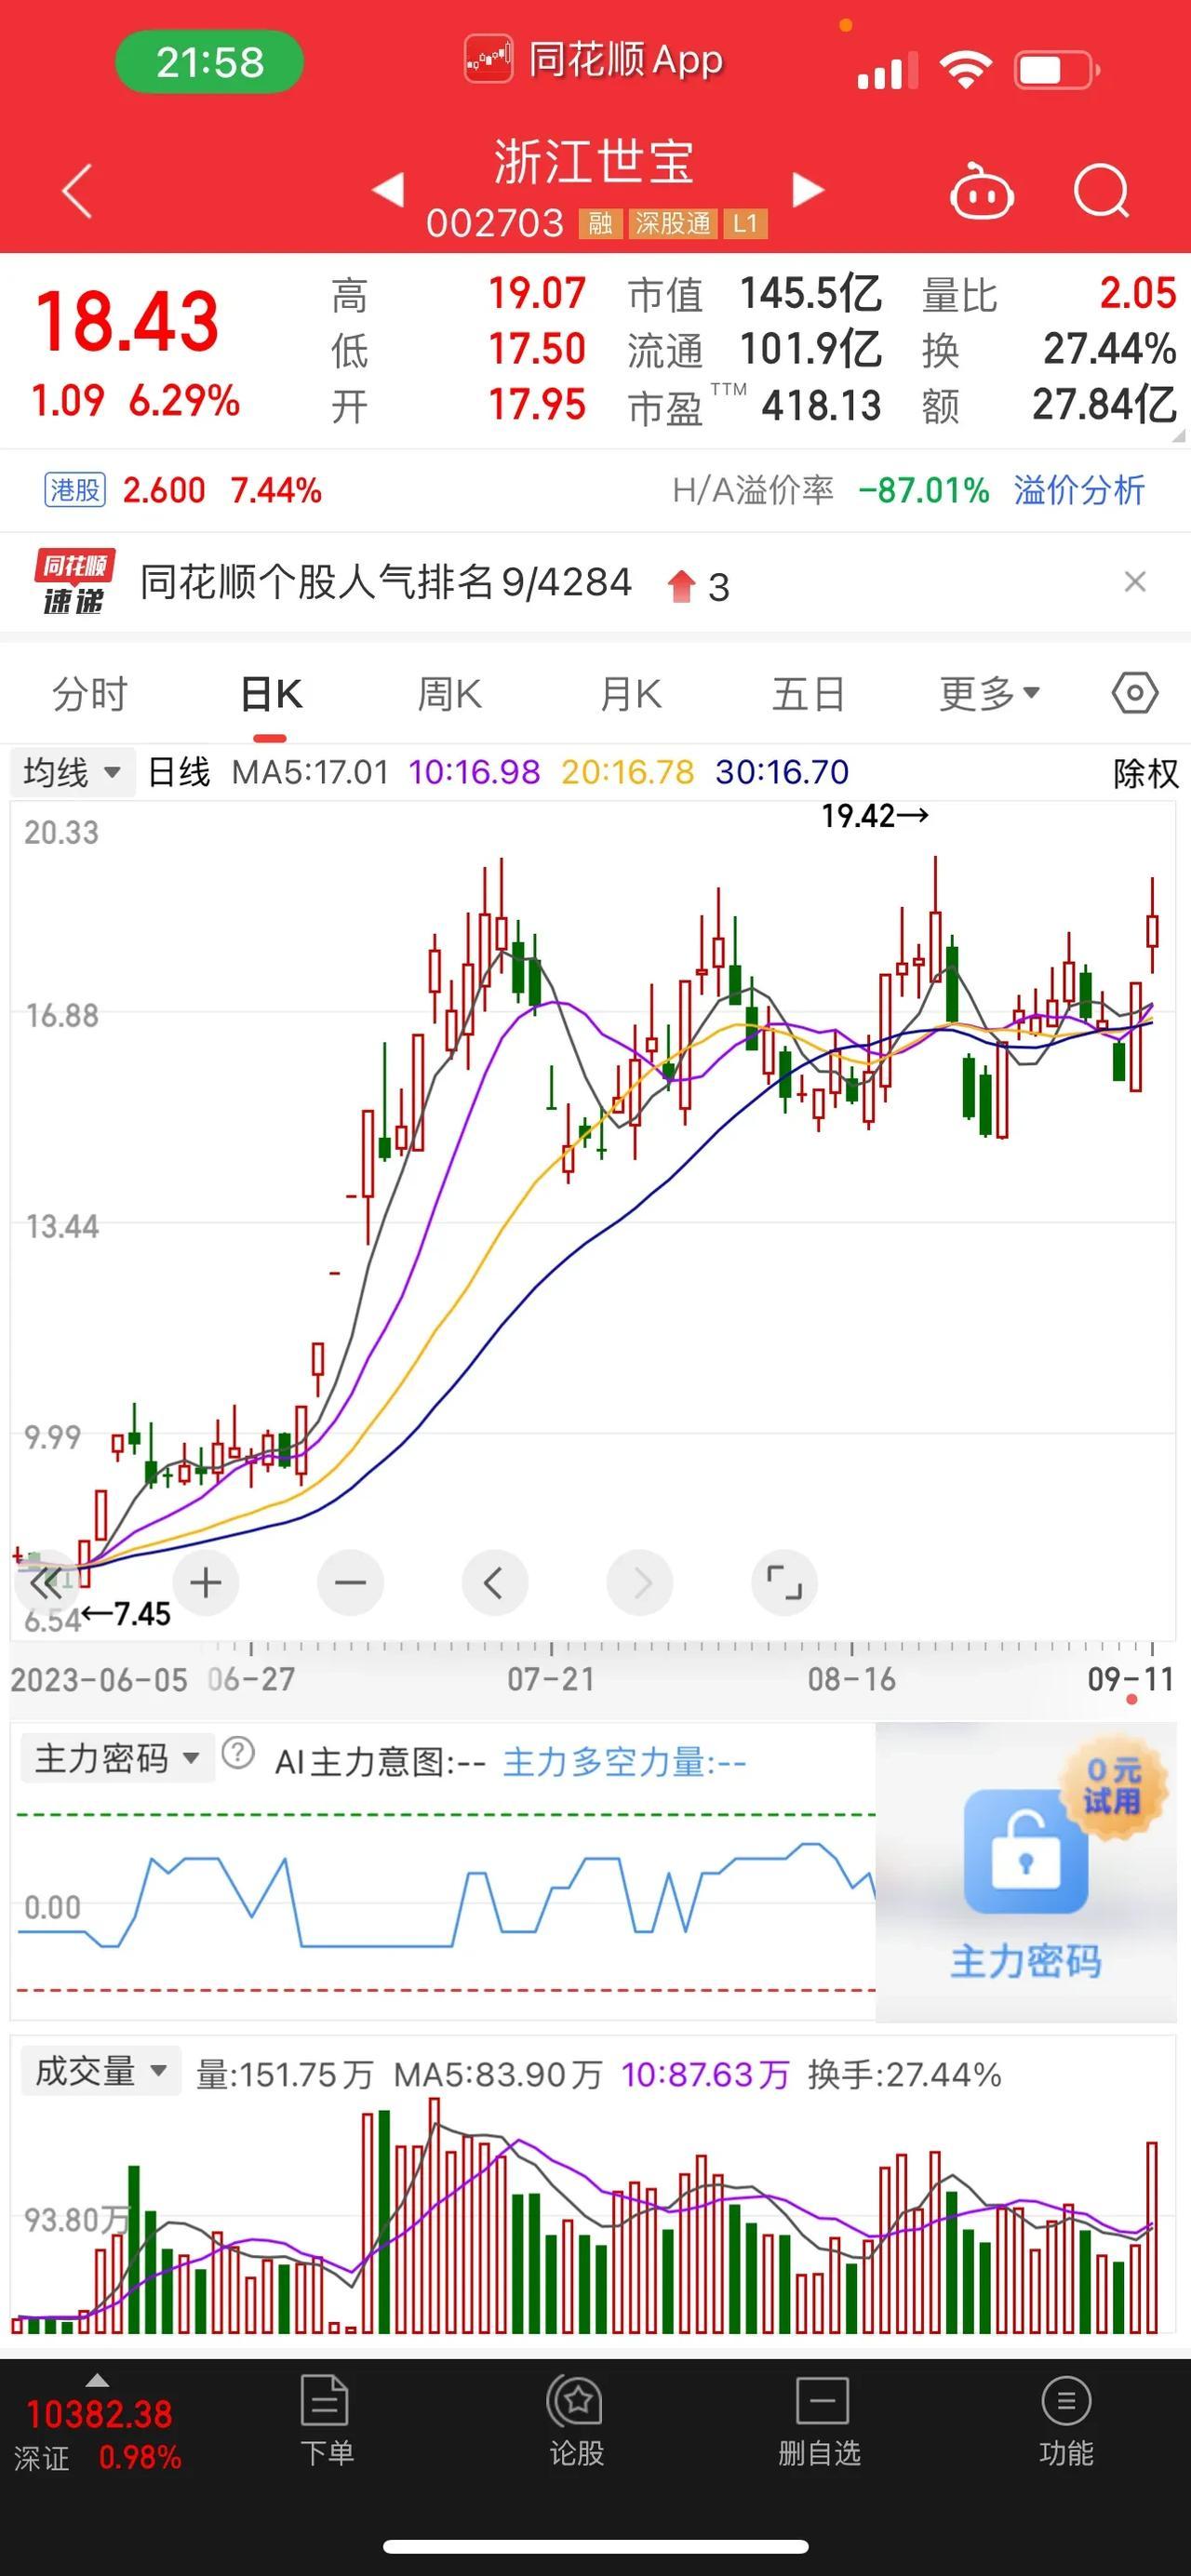Open 功能 functions menu
Image resolution: width=1191 pixels, height=2576 pixels.
tap(1066, 2422)
